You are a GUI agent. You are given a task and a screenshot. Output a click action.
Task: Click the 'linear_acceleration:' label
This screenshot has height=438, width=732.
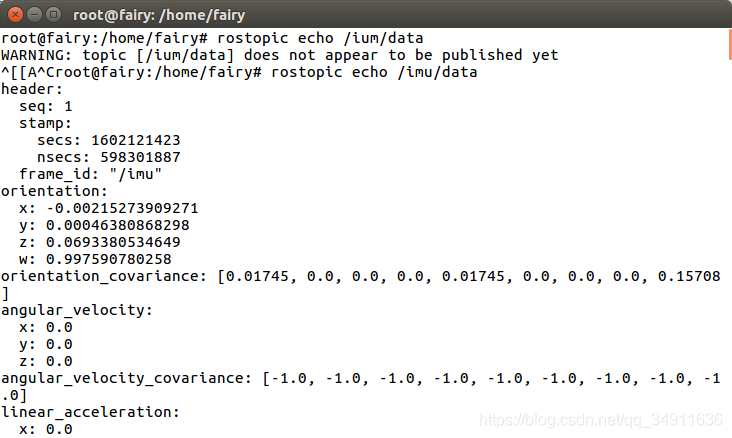pos(91,412)
